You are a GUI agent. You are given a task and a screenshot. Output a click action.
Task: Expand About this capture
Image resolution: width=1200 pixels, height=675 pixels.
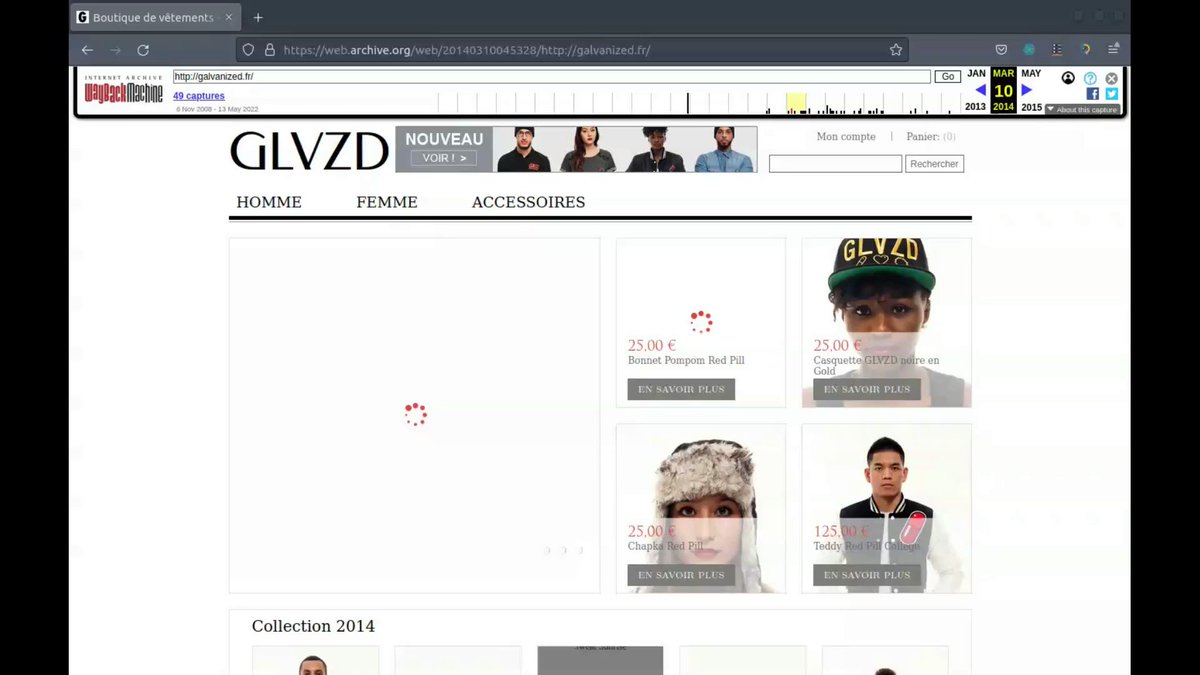click(x=1081, y=110)
